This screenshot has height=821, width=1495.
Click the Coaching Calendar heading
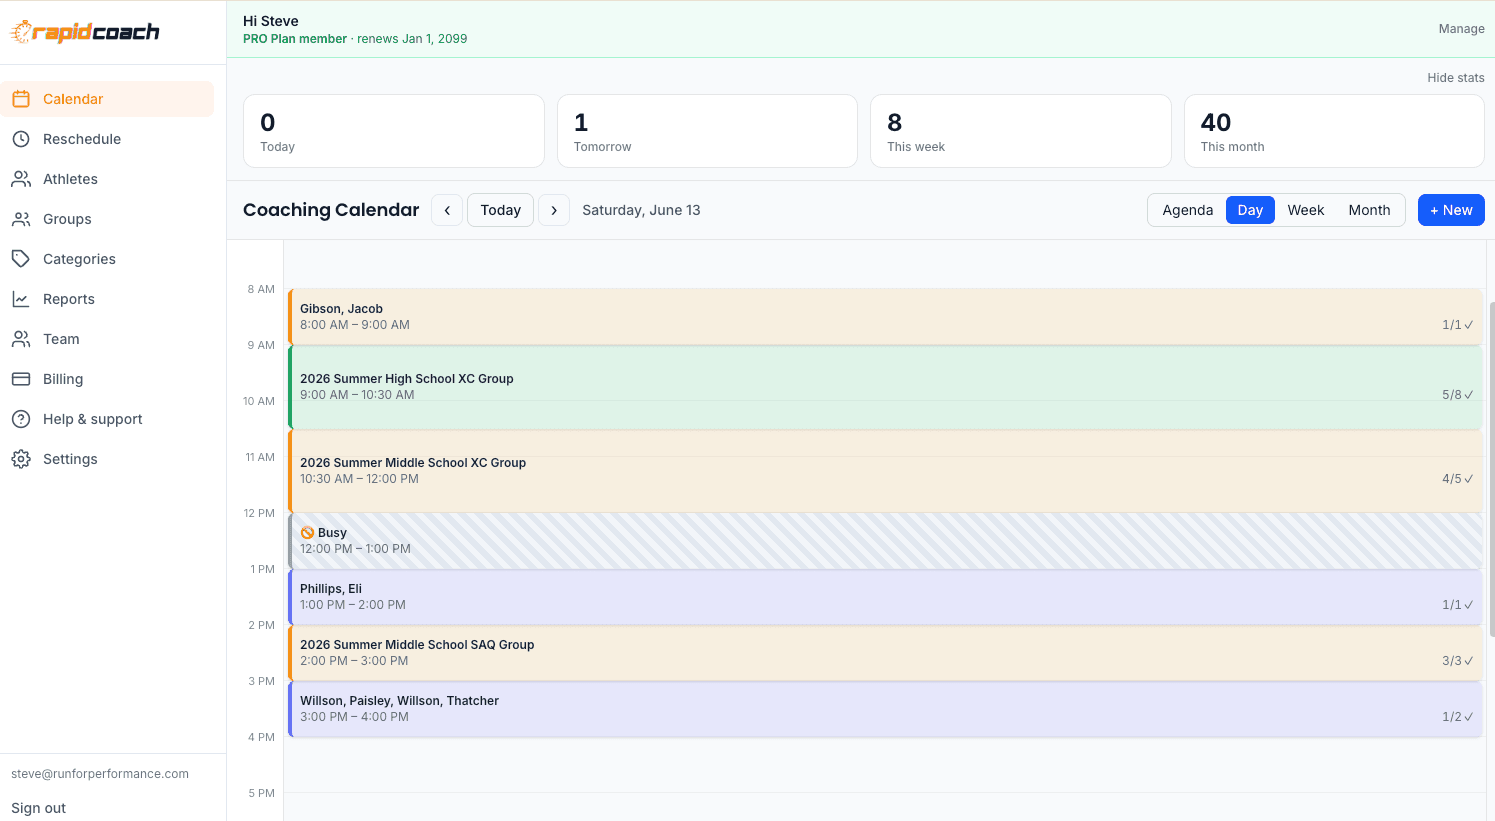click(x=331, y=210)
